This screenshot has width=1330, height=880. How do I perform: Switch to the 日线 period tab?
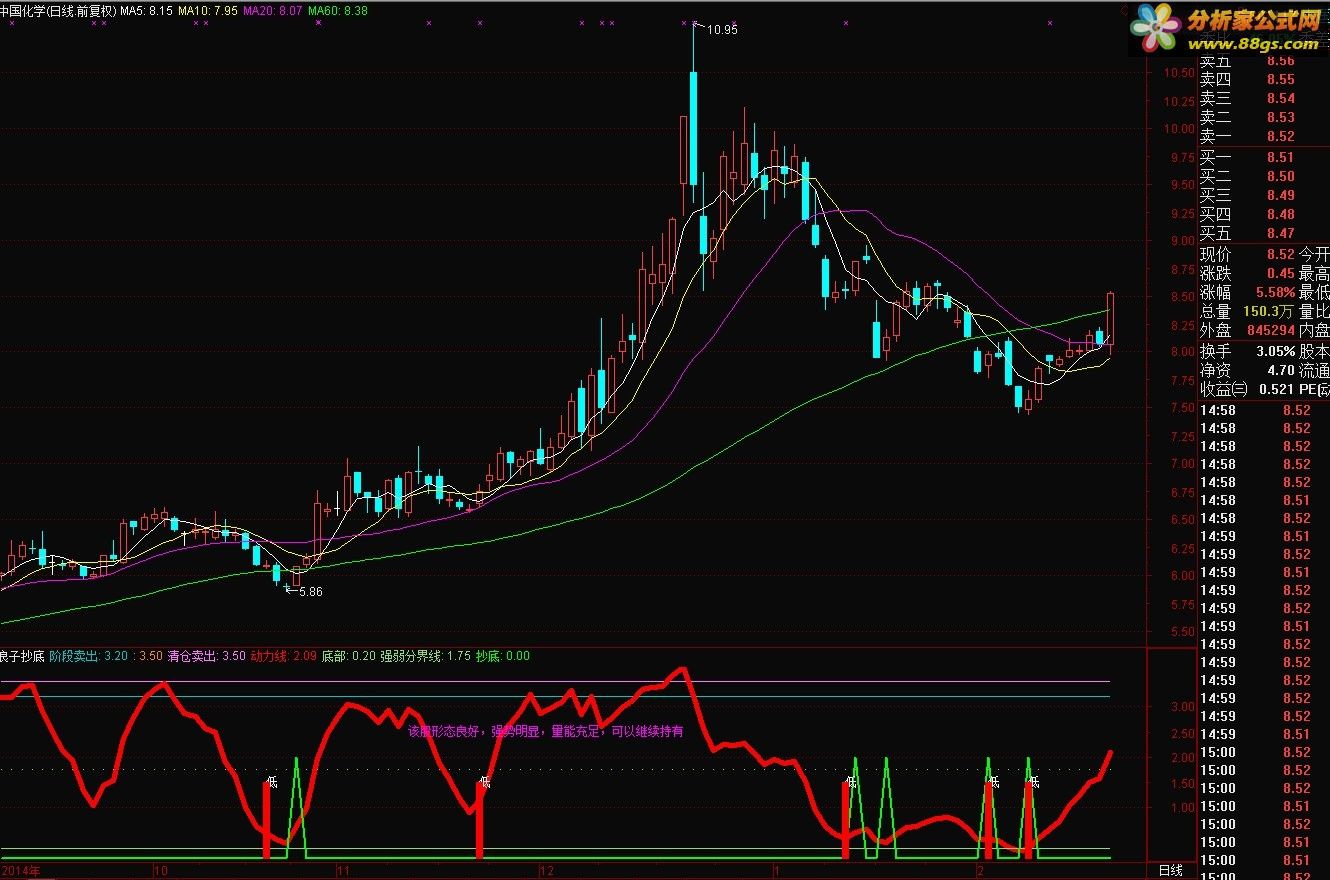(x=1170, y=871)
